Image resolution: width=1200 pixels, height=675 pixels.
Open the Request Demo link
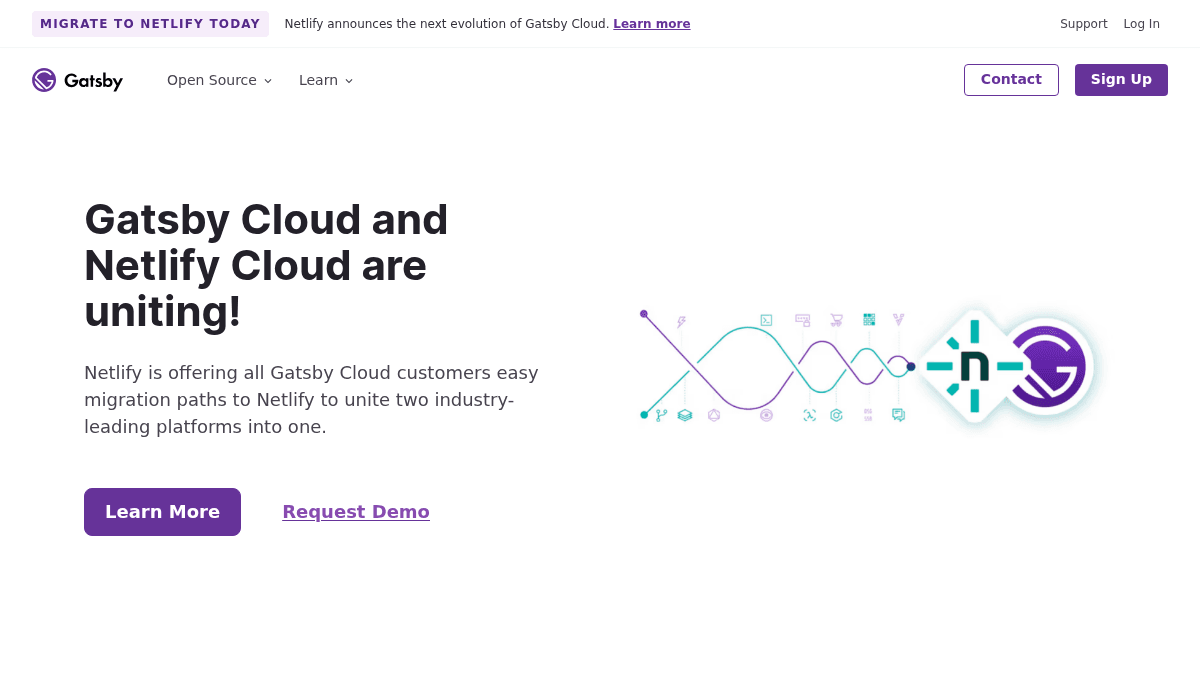pyautogui.click(x=356, y=512)
